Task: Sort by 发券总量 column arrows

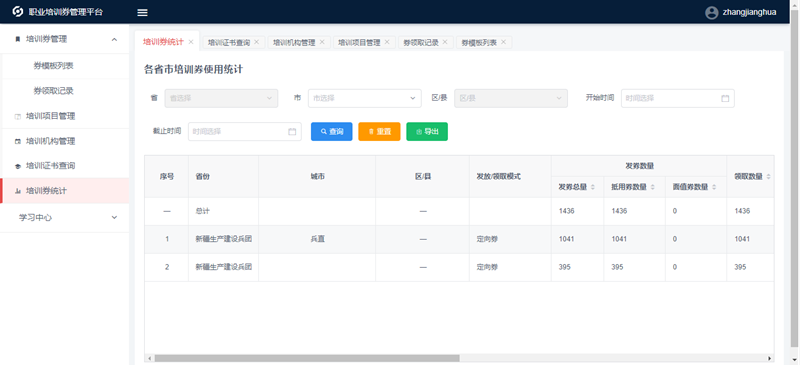Action: coord(592,187)
